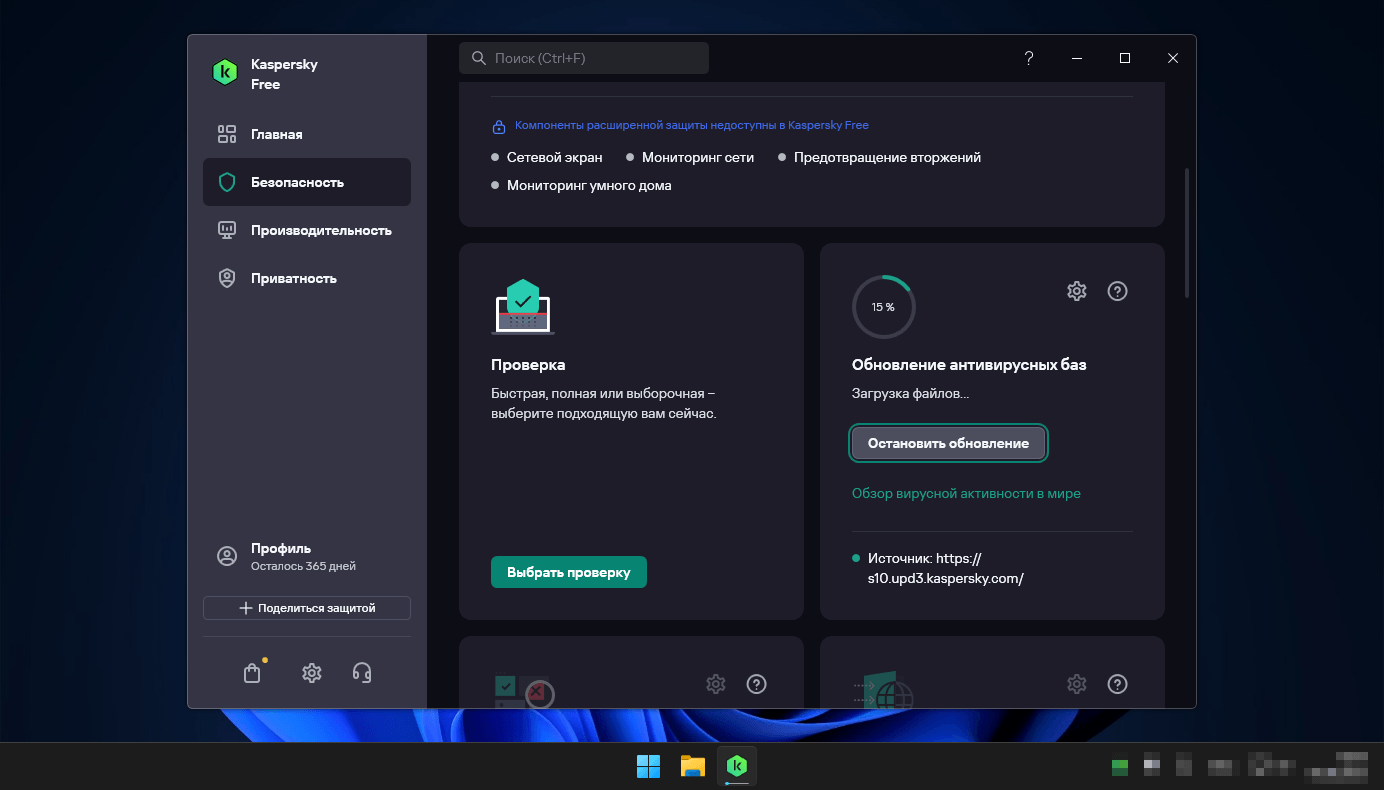Viewport: 1384px width, 790px height.
Task: Click the Проверка card title
Action: pyautogui.click(x=528, y=365)
